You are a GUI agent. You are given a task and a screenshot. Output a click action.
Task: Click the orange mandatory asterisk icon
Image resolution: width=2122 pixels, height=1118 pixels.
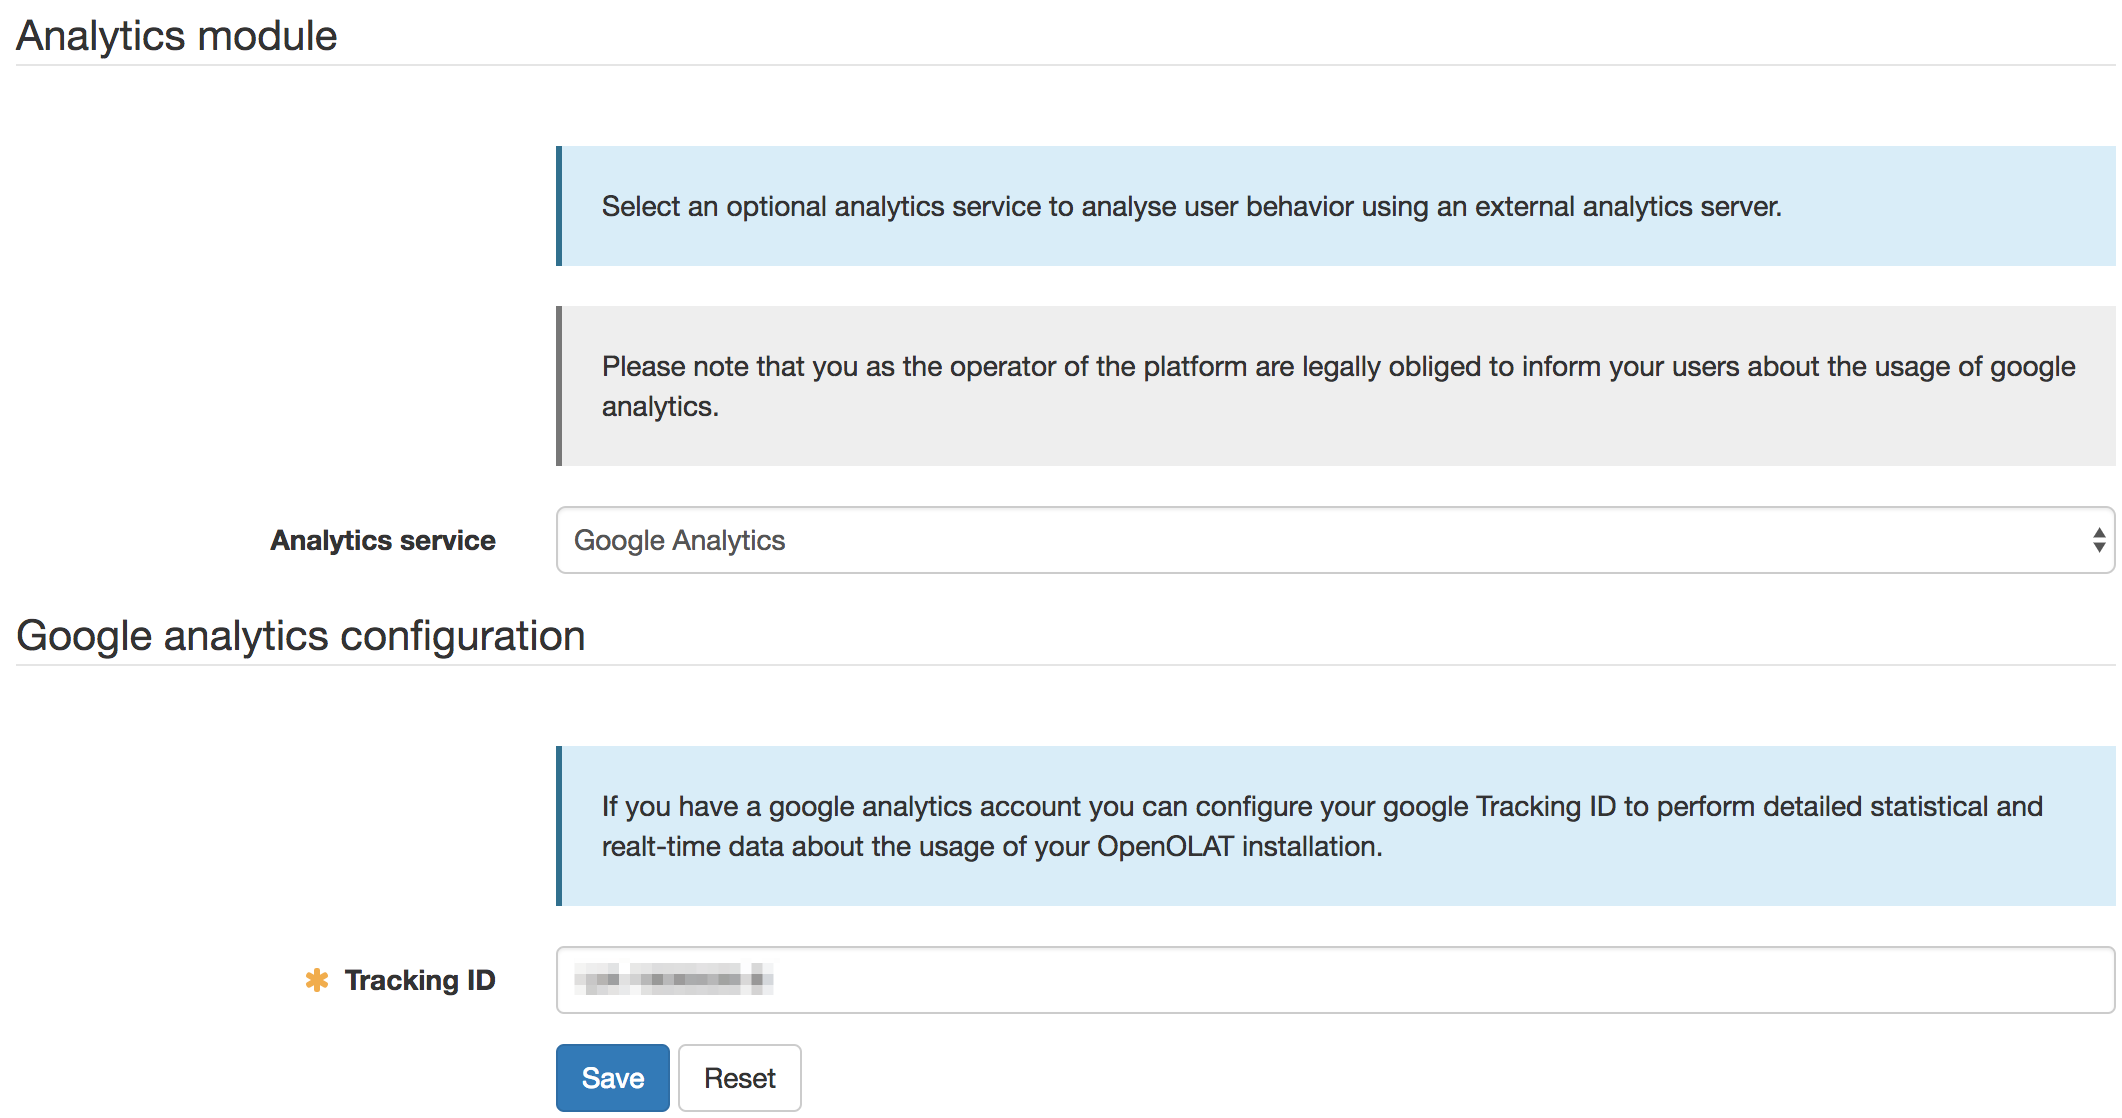pyautogui.click(x=317, y=980)
